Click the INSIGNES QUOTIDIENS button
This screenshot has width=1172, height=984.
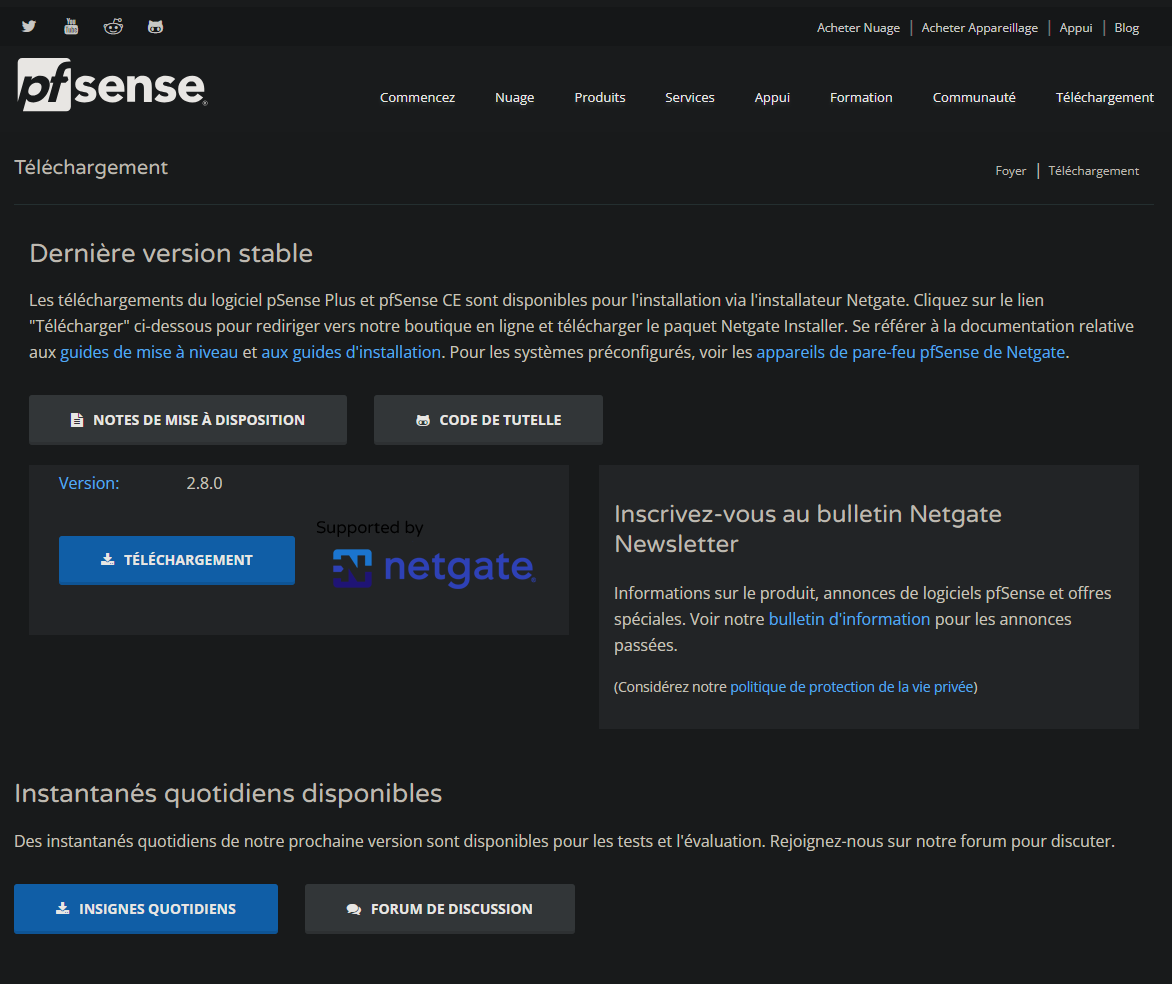click(x=146, y=909)
